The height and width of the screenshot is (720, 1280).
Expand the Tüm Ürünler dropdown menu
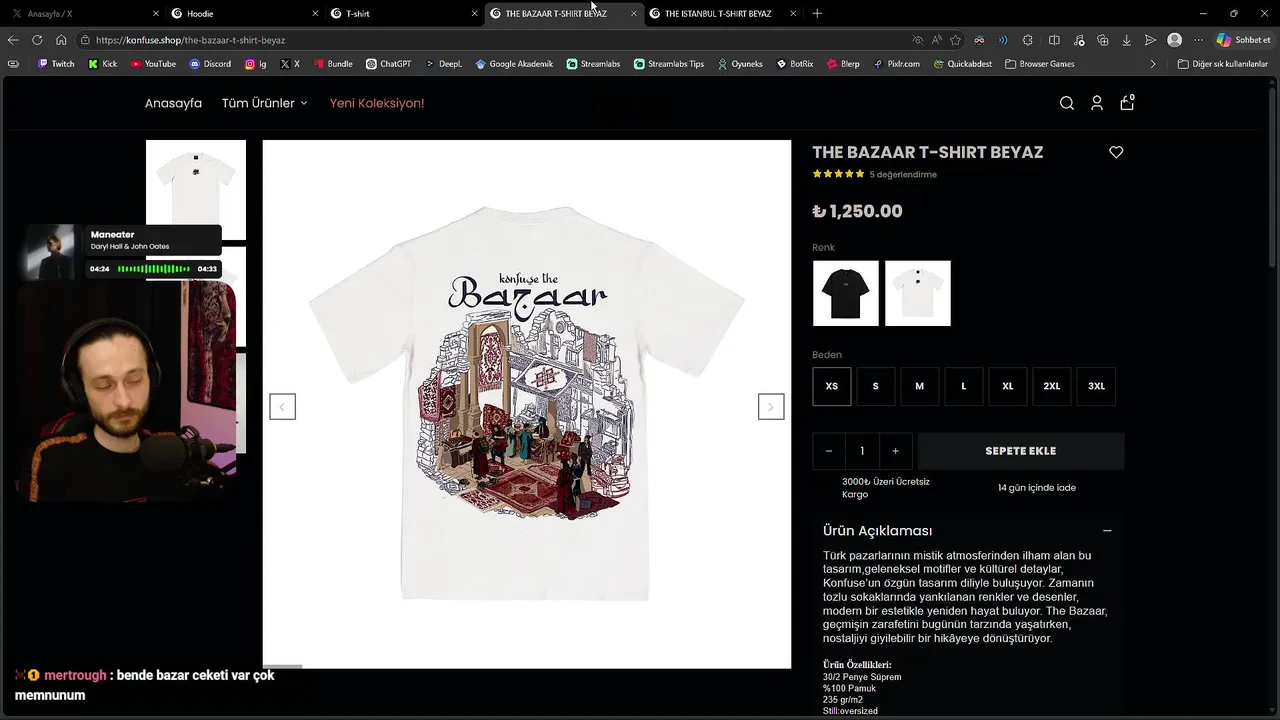(x=265, y=103)
